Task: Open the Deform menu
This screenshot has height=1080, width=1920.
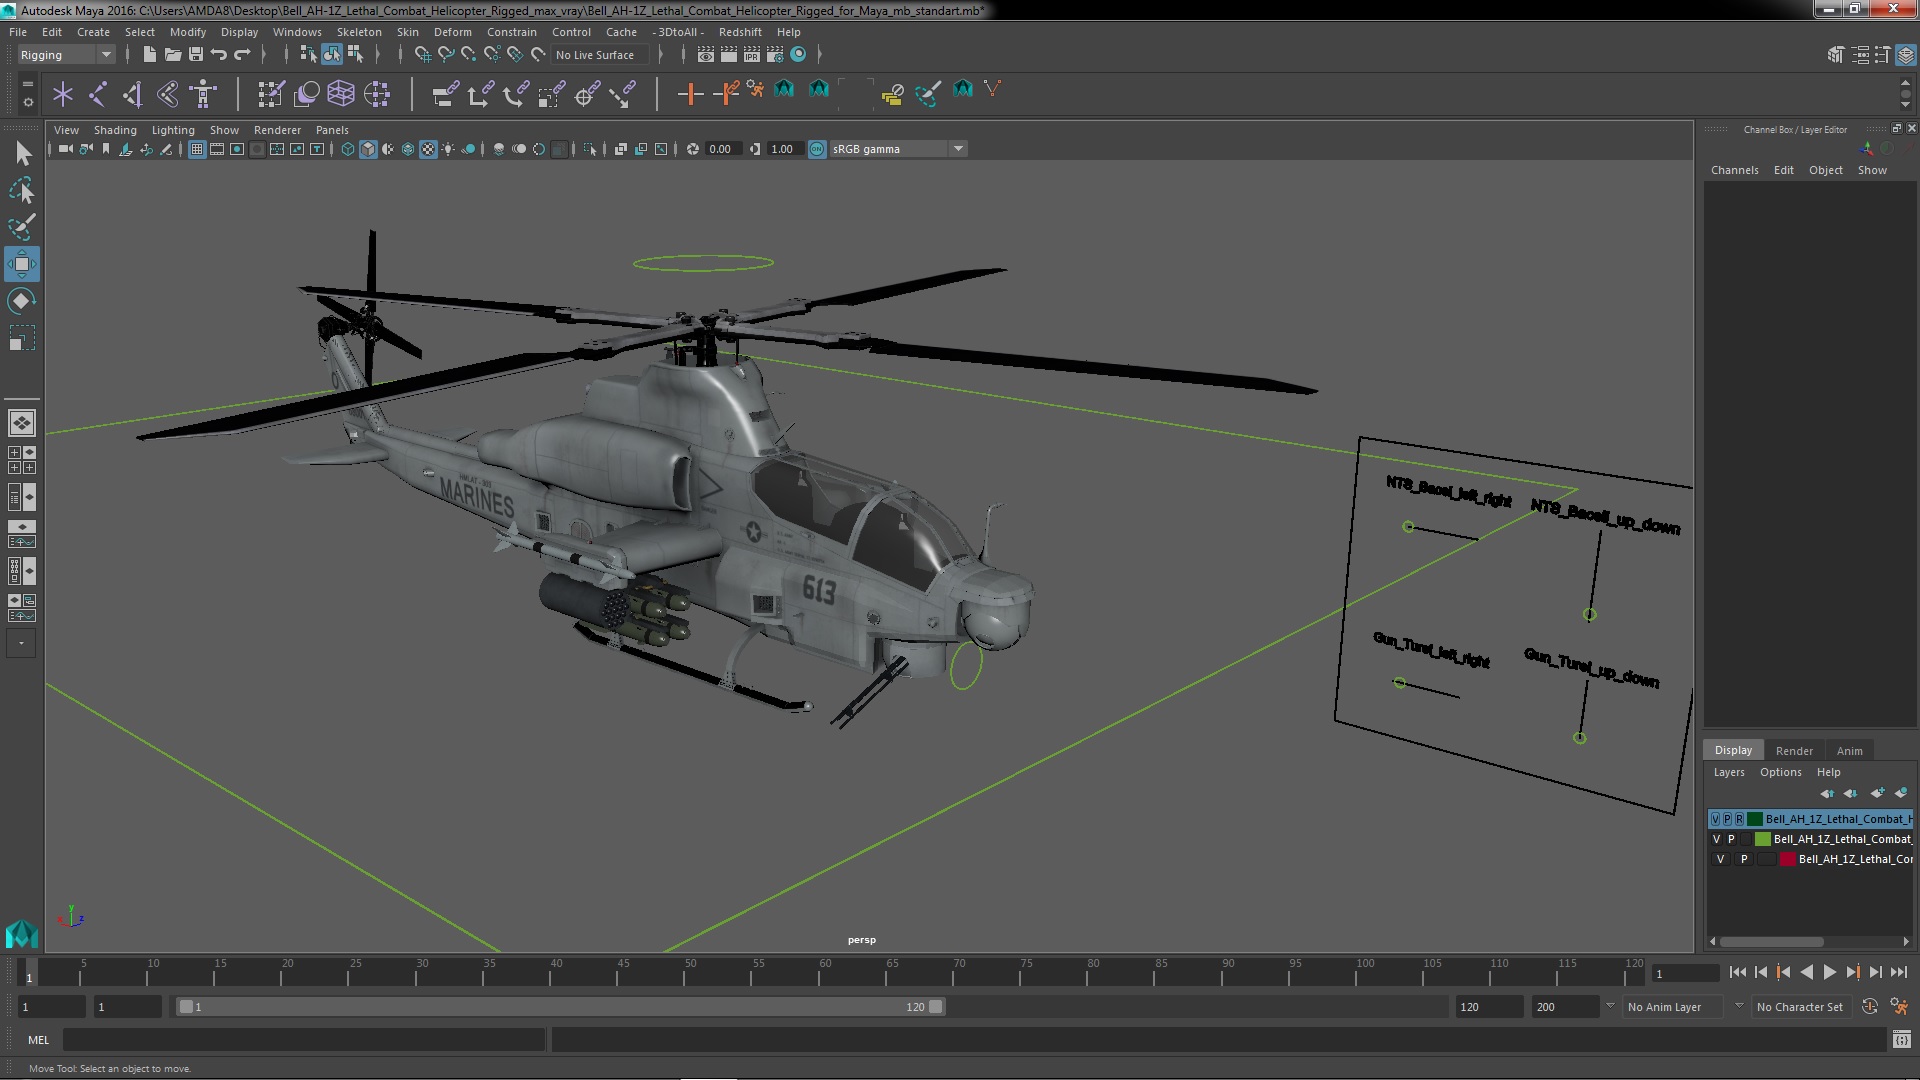Action: (x=452, y=32)
